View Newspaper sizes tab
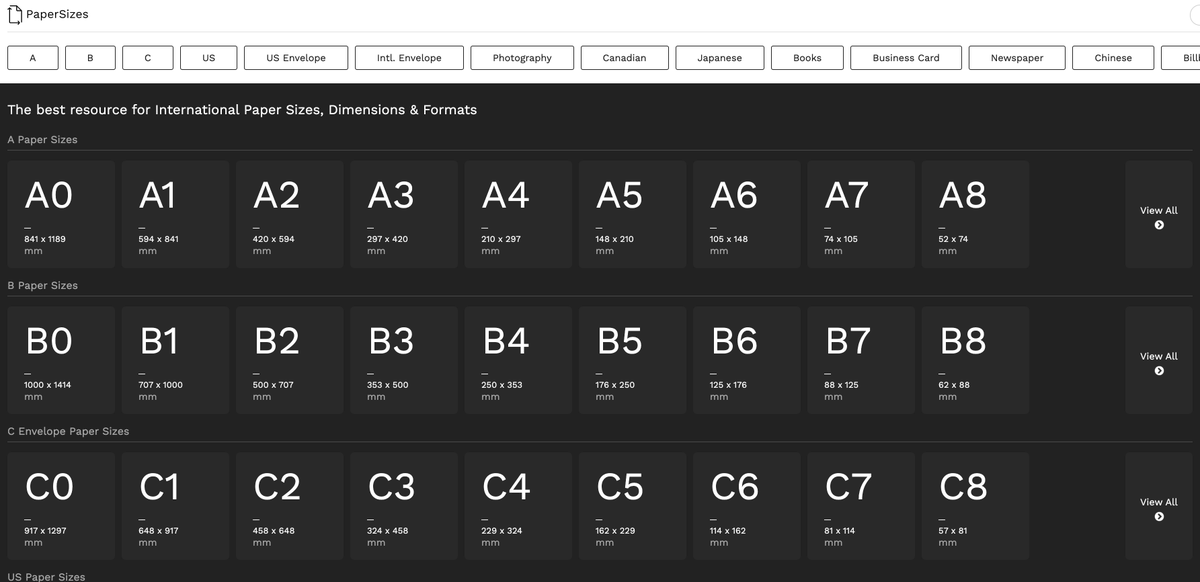This screenshot has width=1200, height=582. click(x=1017, y=58)
